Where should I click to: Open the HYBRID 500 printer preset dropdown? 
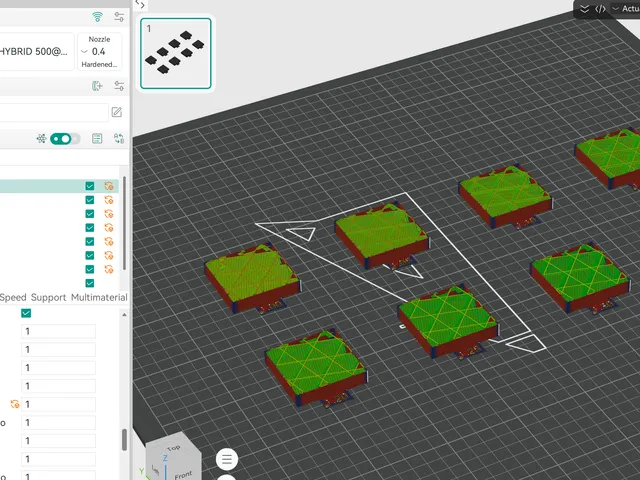pyautogui.click(x=36, y=51)
